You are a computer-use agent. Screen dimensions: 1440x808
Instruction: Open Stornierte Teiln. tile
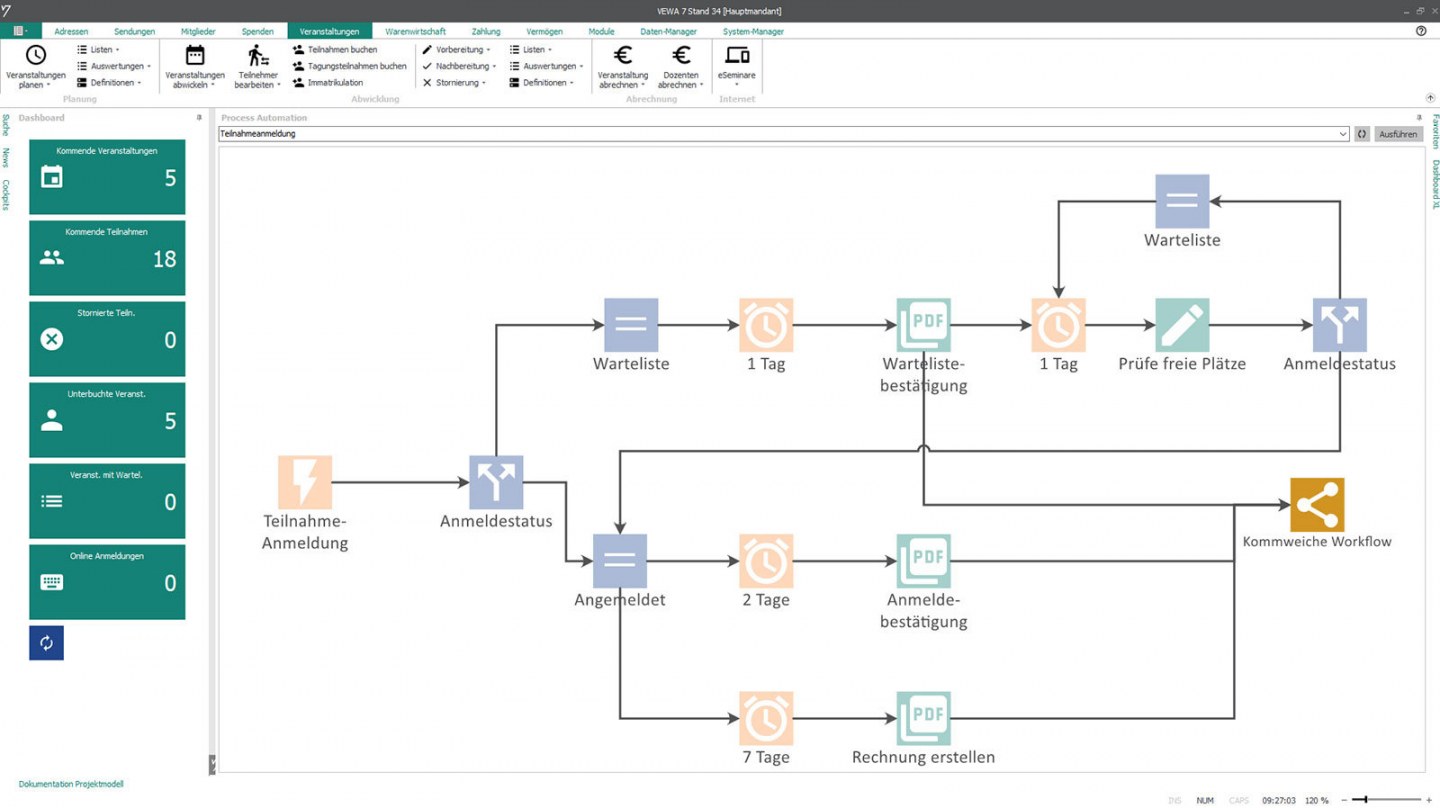(107, 339)
